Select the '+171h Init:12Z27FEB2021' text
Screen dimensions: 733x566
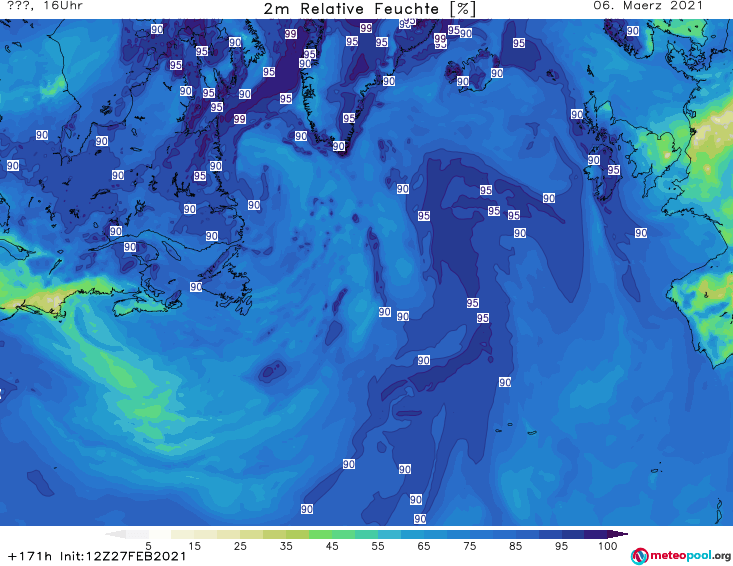[x=97, y=556]
